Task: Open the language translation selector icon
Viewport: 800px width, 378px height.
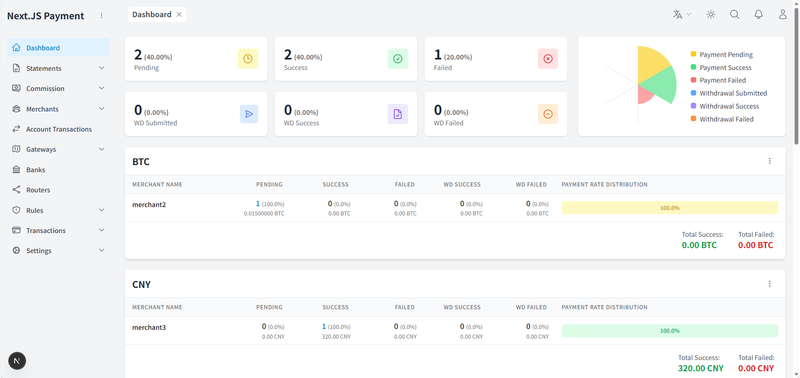Action: tap(682, 14)
